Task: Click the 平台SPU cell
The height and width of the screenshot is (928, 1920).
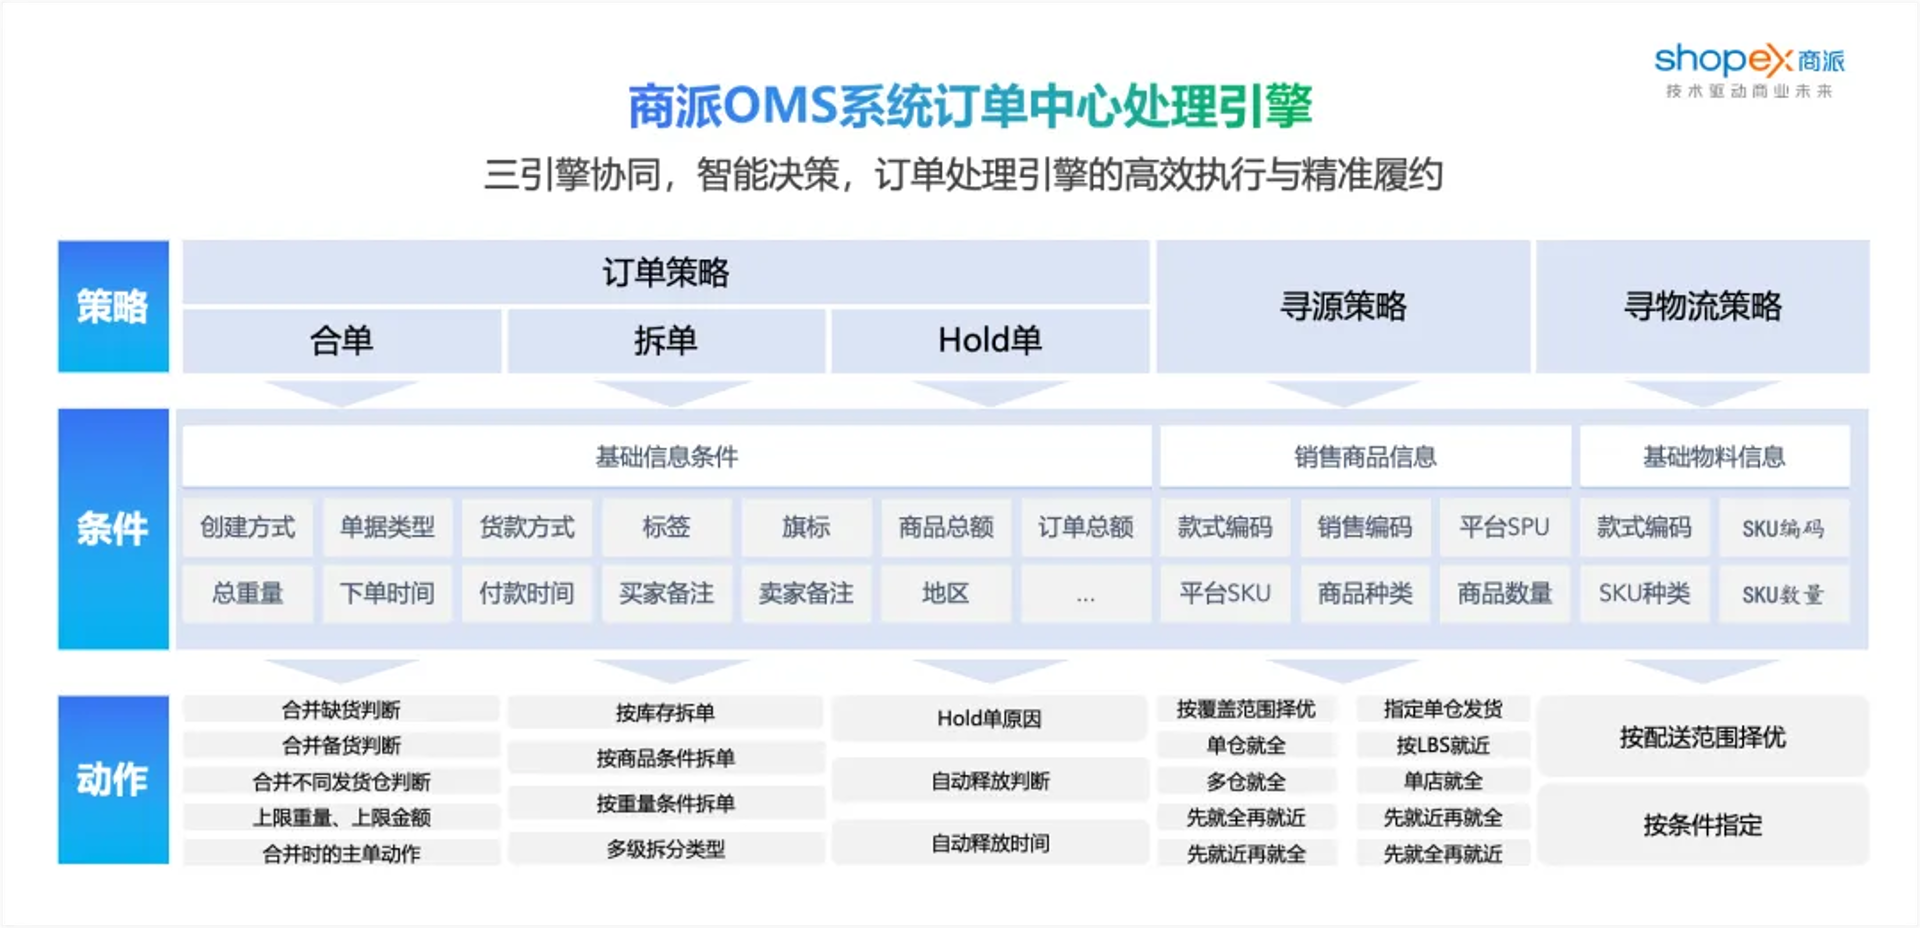Action: 1504,527
